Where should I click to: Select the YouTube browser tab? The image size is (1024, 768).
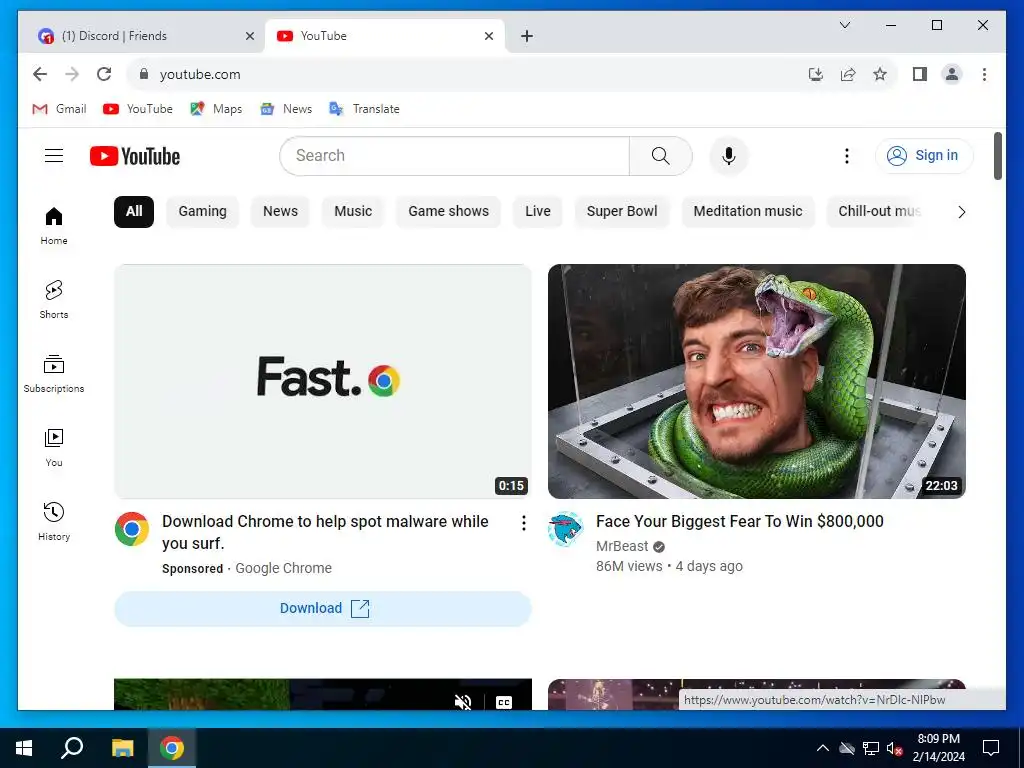pos(384,36)
